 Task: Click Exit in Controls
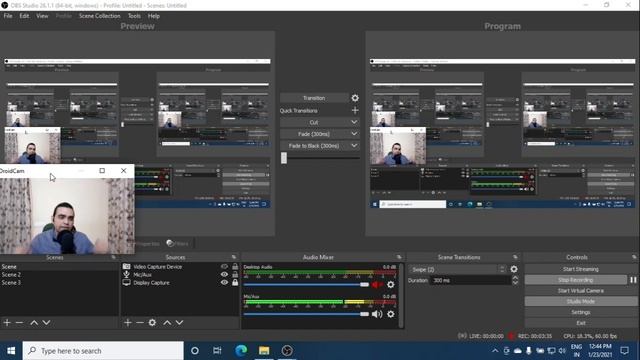581,323
